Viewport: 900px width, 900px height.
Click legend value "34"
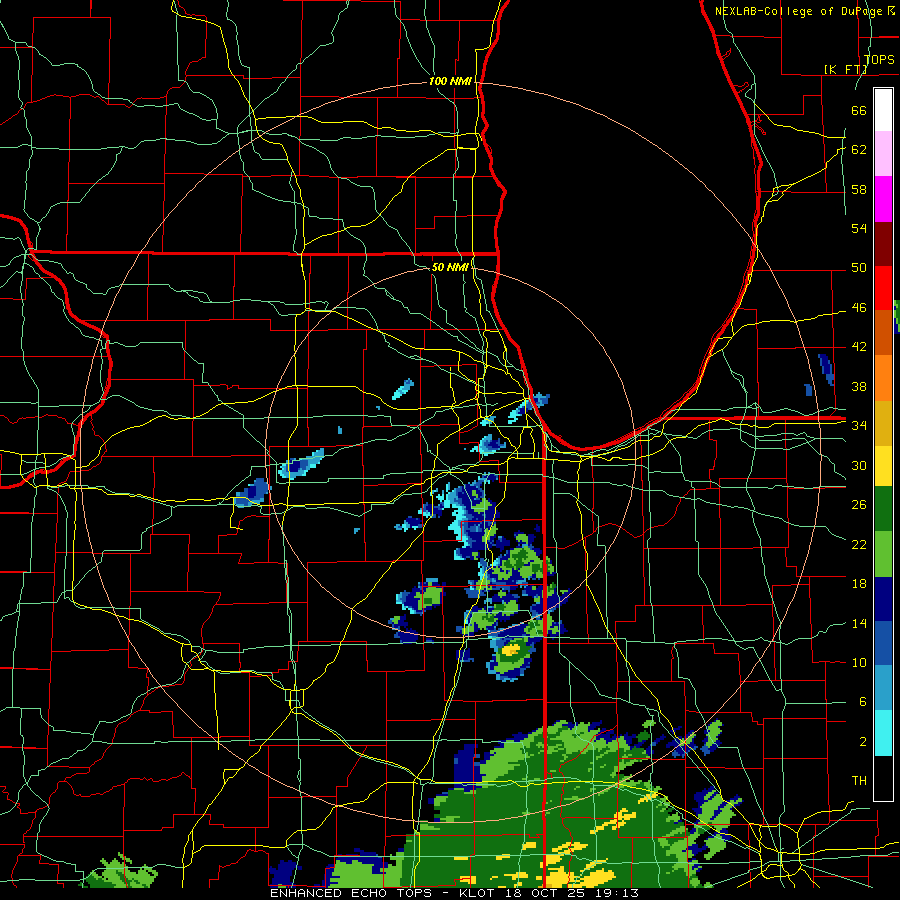click(859, 426)
